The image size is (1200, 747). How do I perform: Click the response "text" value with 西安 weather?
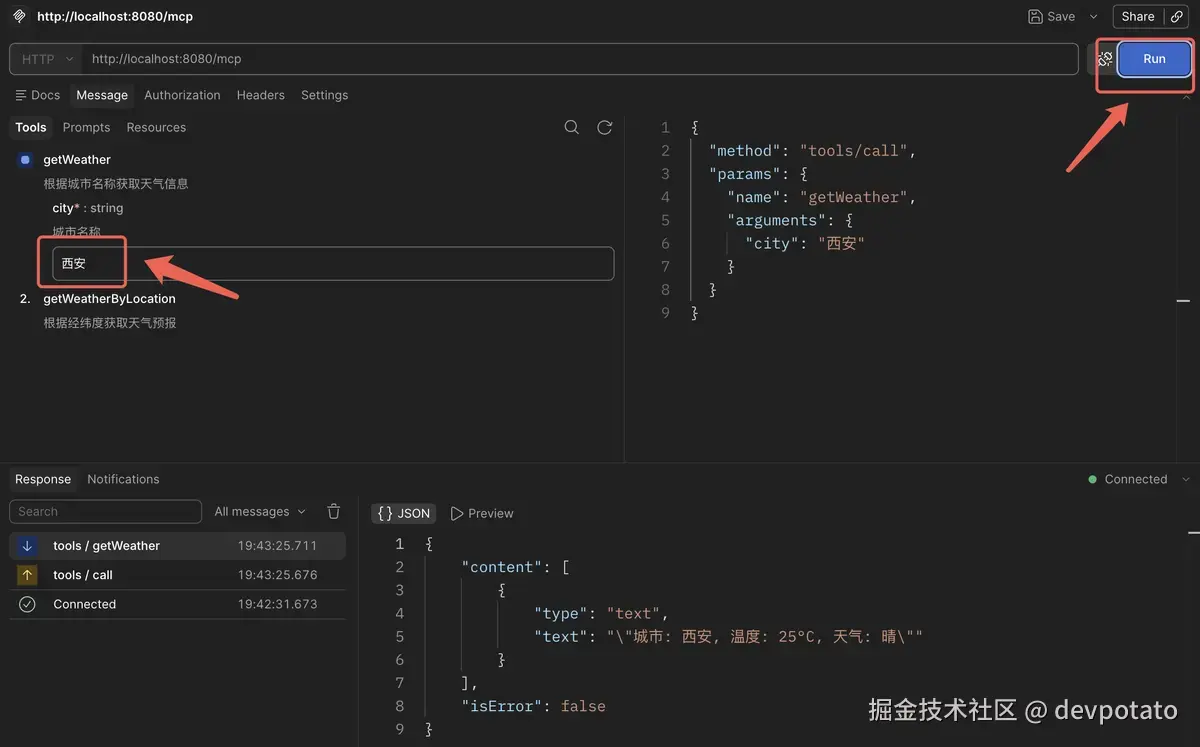[765, 637]
